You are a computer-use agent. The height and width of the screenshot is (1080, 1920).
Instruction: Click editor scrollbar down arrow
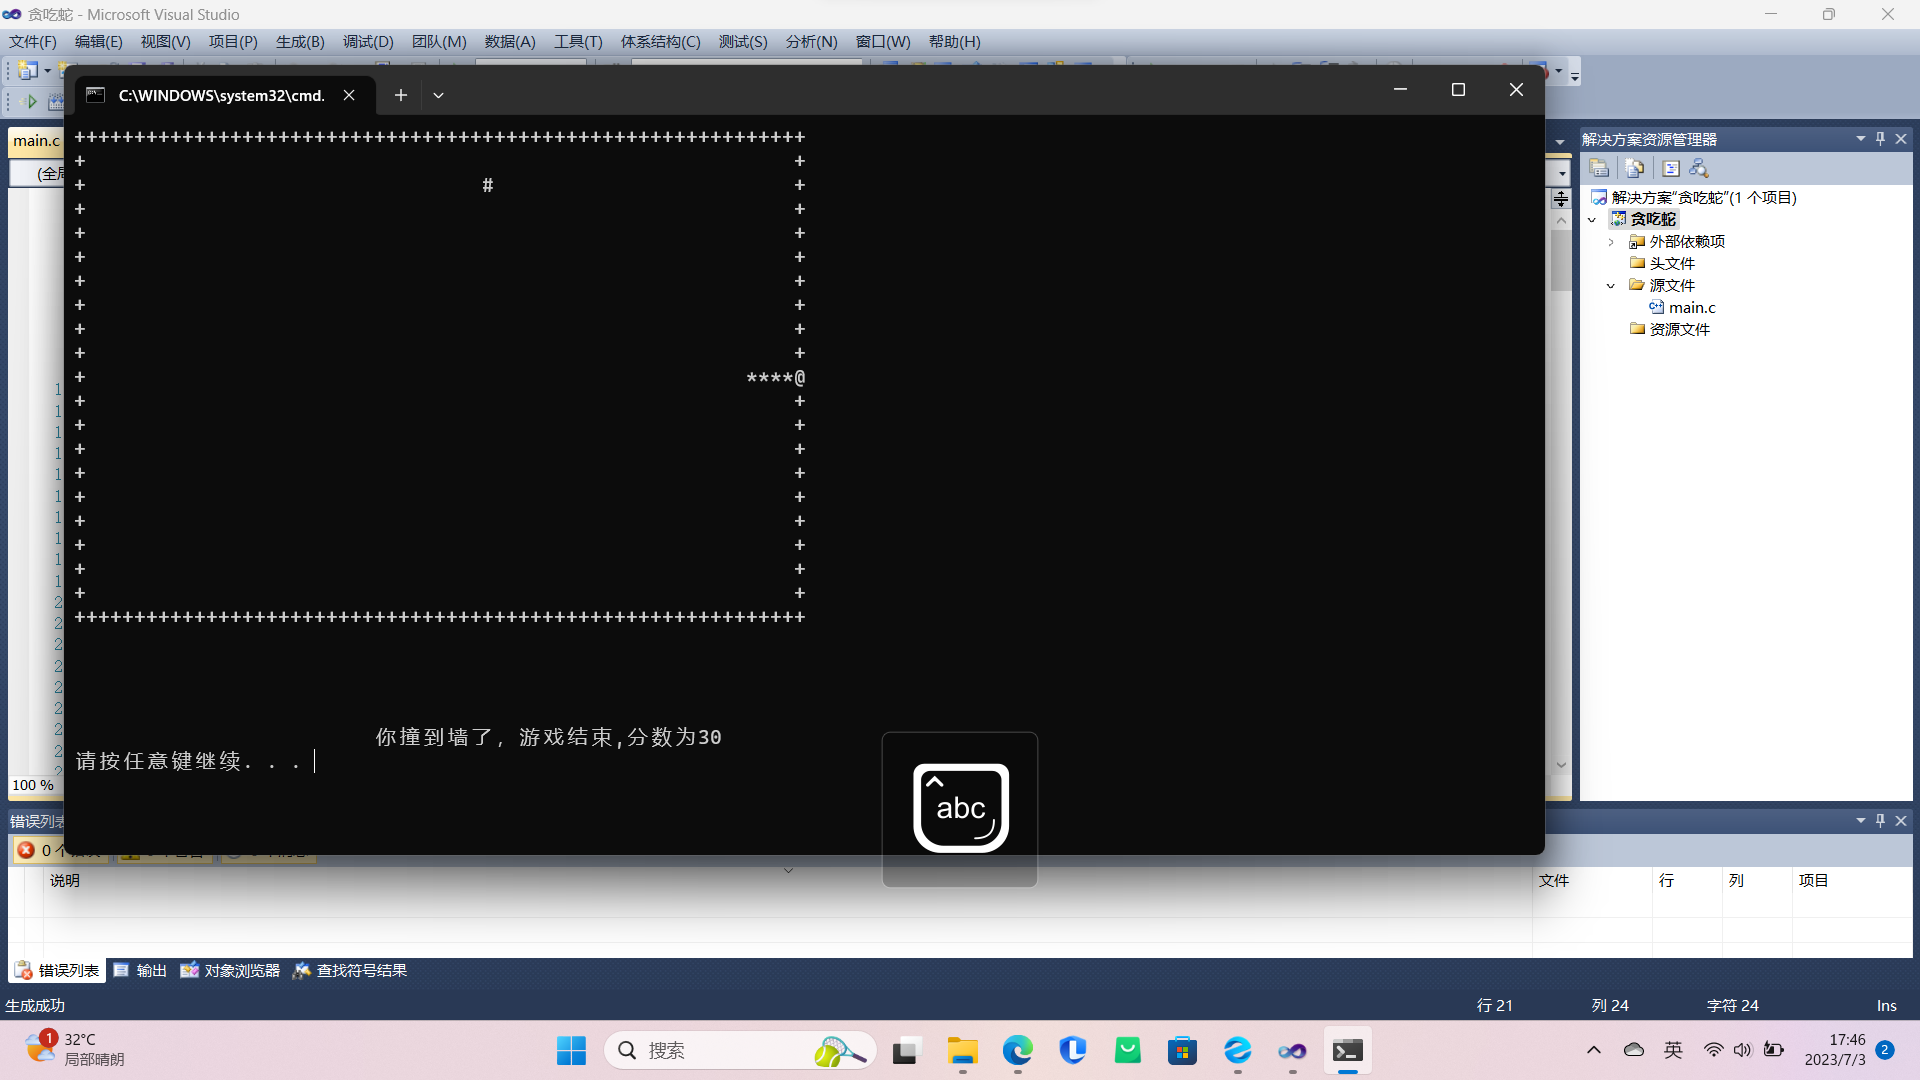(1561, 766)
